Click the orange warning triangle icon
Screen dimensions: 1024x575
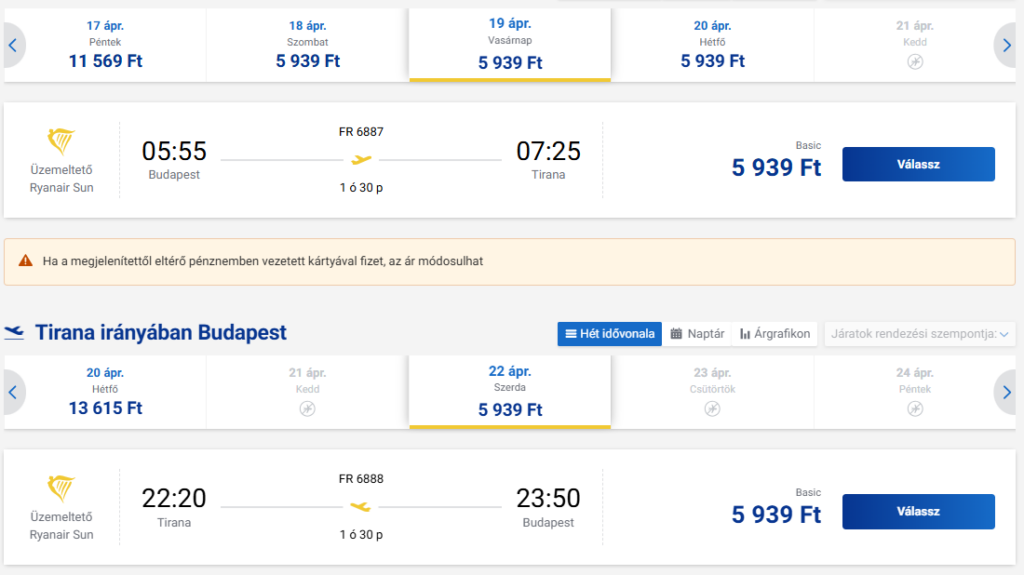coord(25,261)
